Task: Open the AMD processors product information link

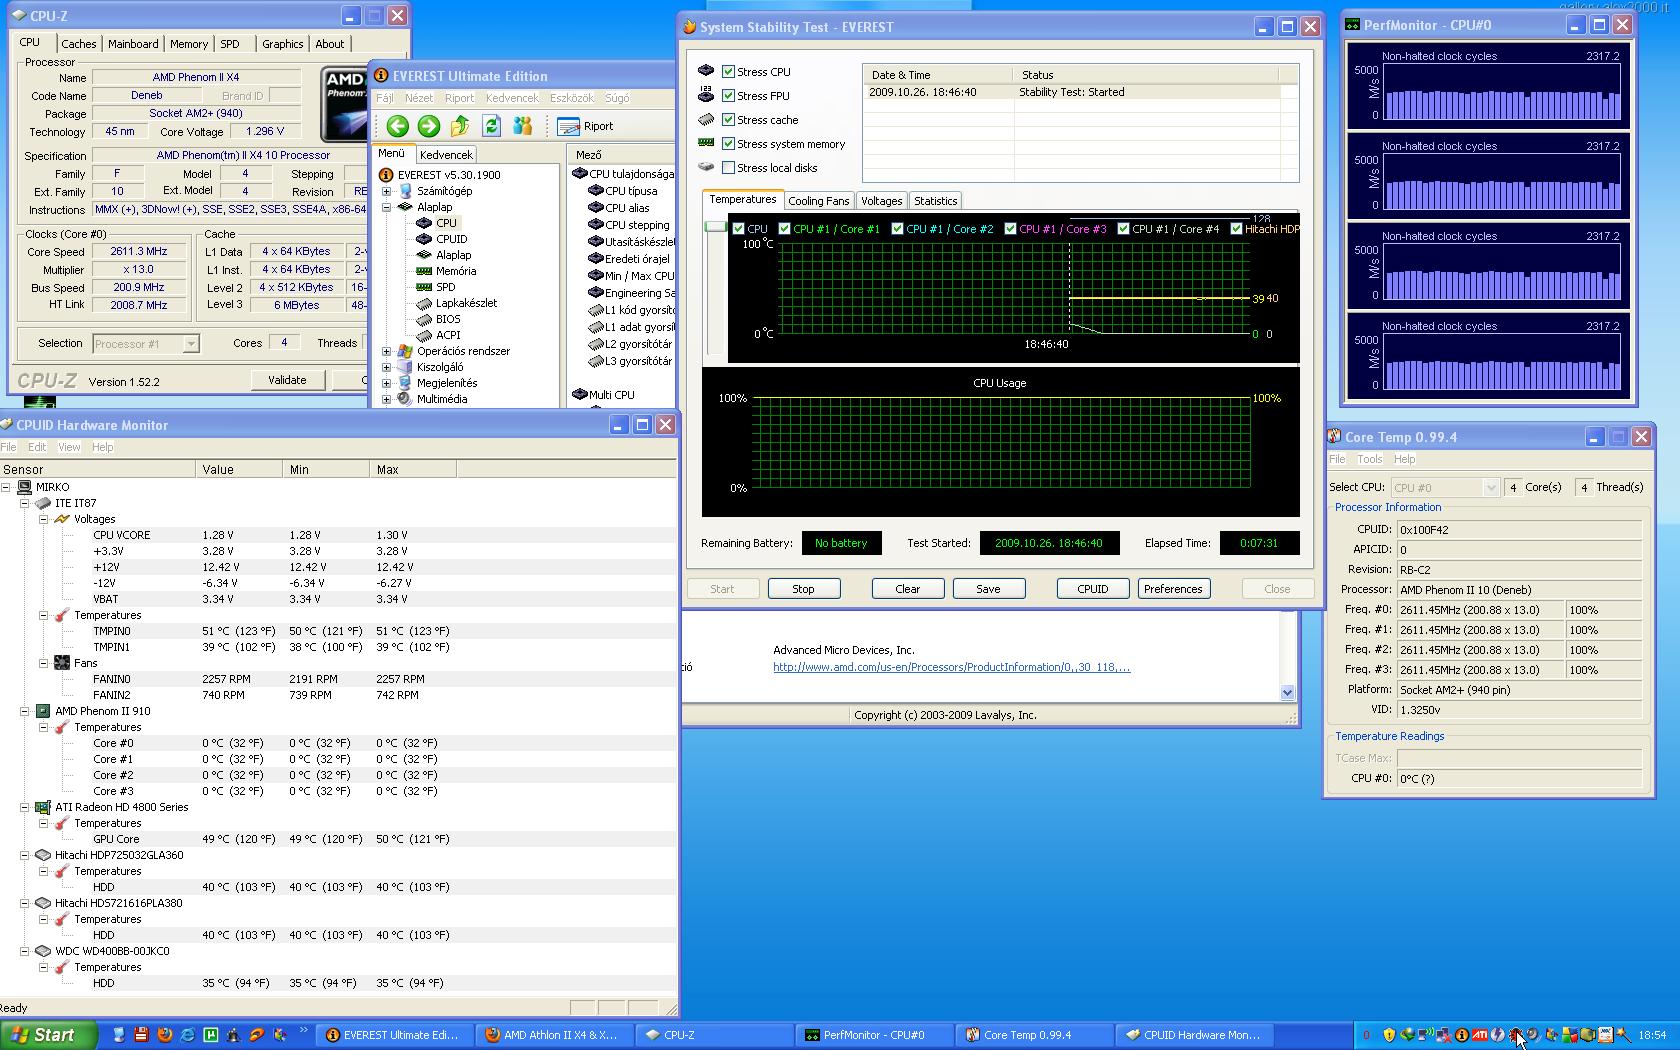Action: tap(951, 667)
